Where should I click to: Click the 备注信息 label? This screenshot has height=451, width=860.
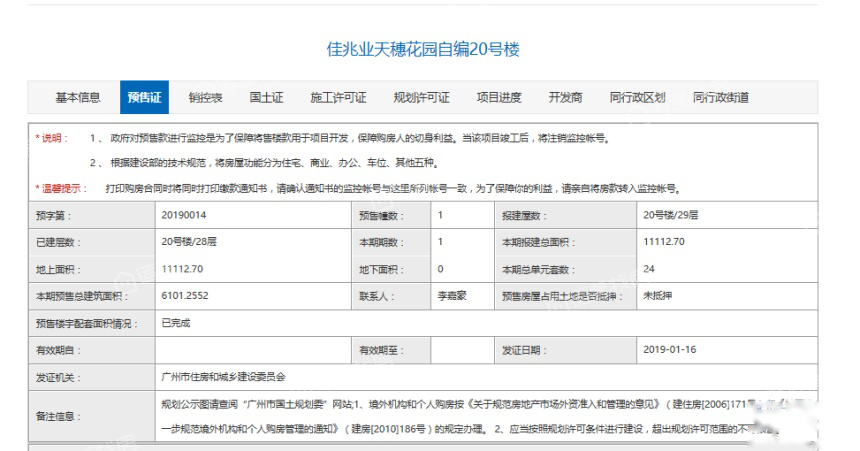click(x=58, y=416)
